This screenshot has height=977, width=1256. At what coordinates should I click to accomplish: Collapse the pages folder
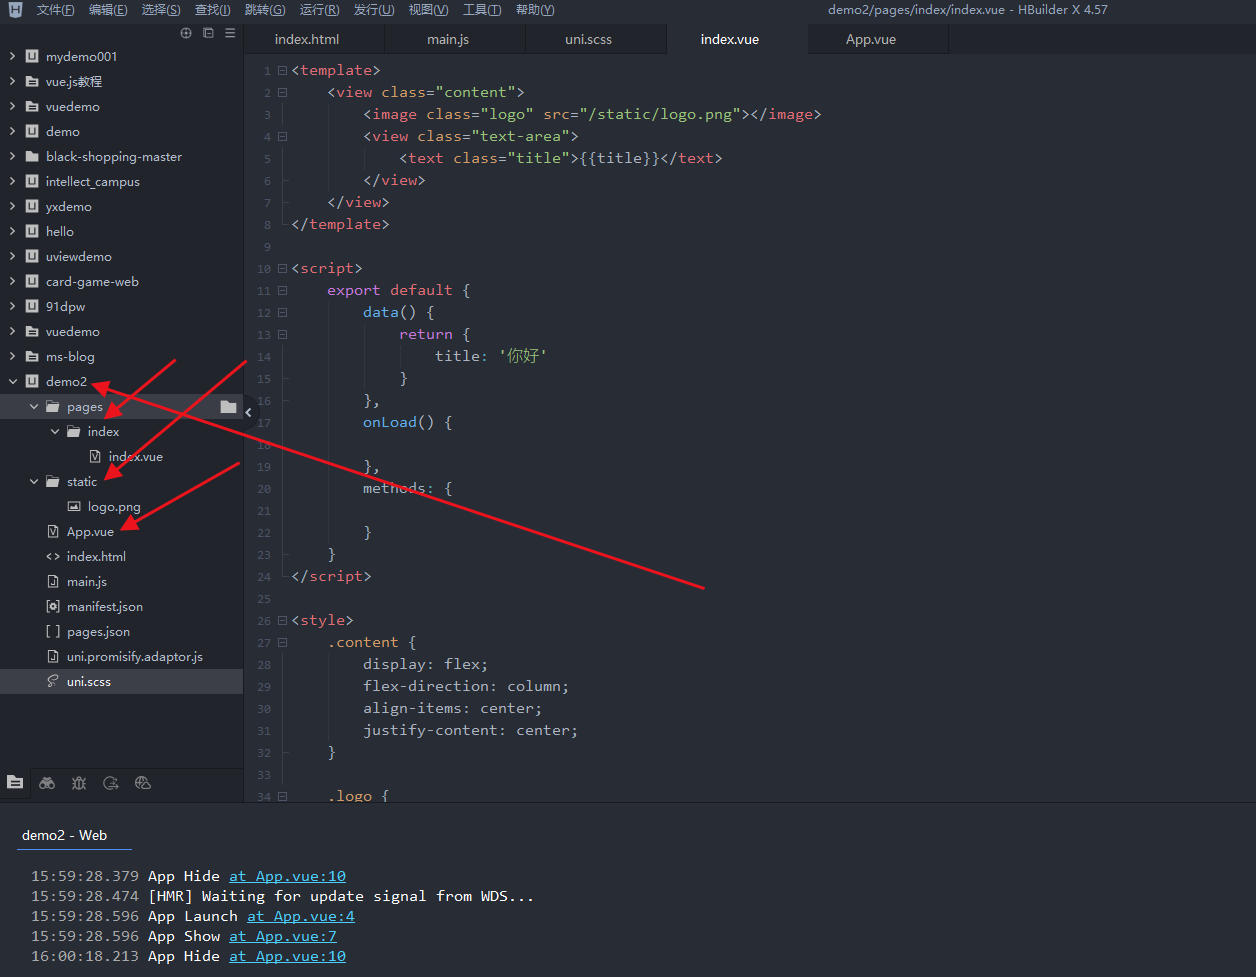pos(33,407)
